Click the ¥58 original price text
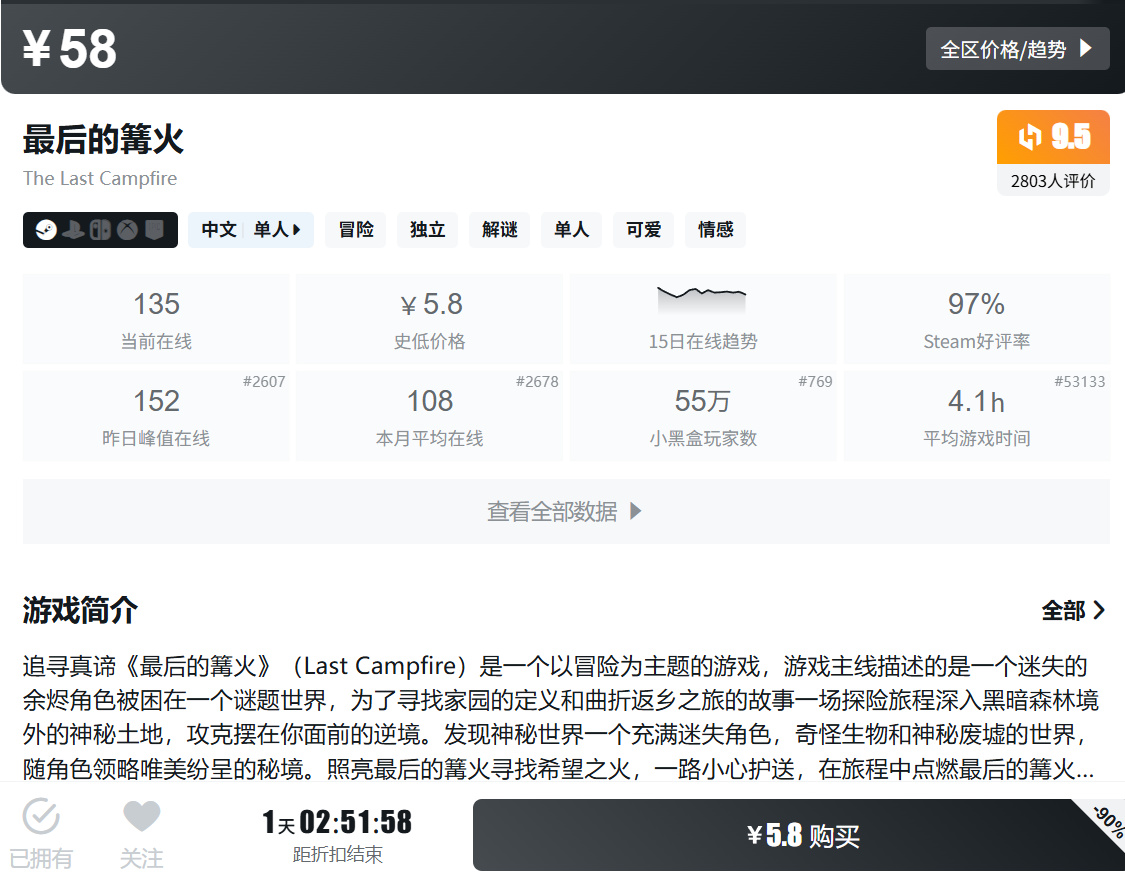Viewport: 1125px width, 886px height. click(x=69, y=49)
